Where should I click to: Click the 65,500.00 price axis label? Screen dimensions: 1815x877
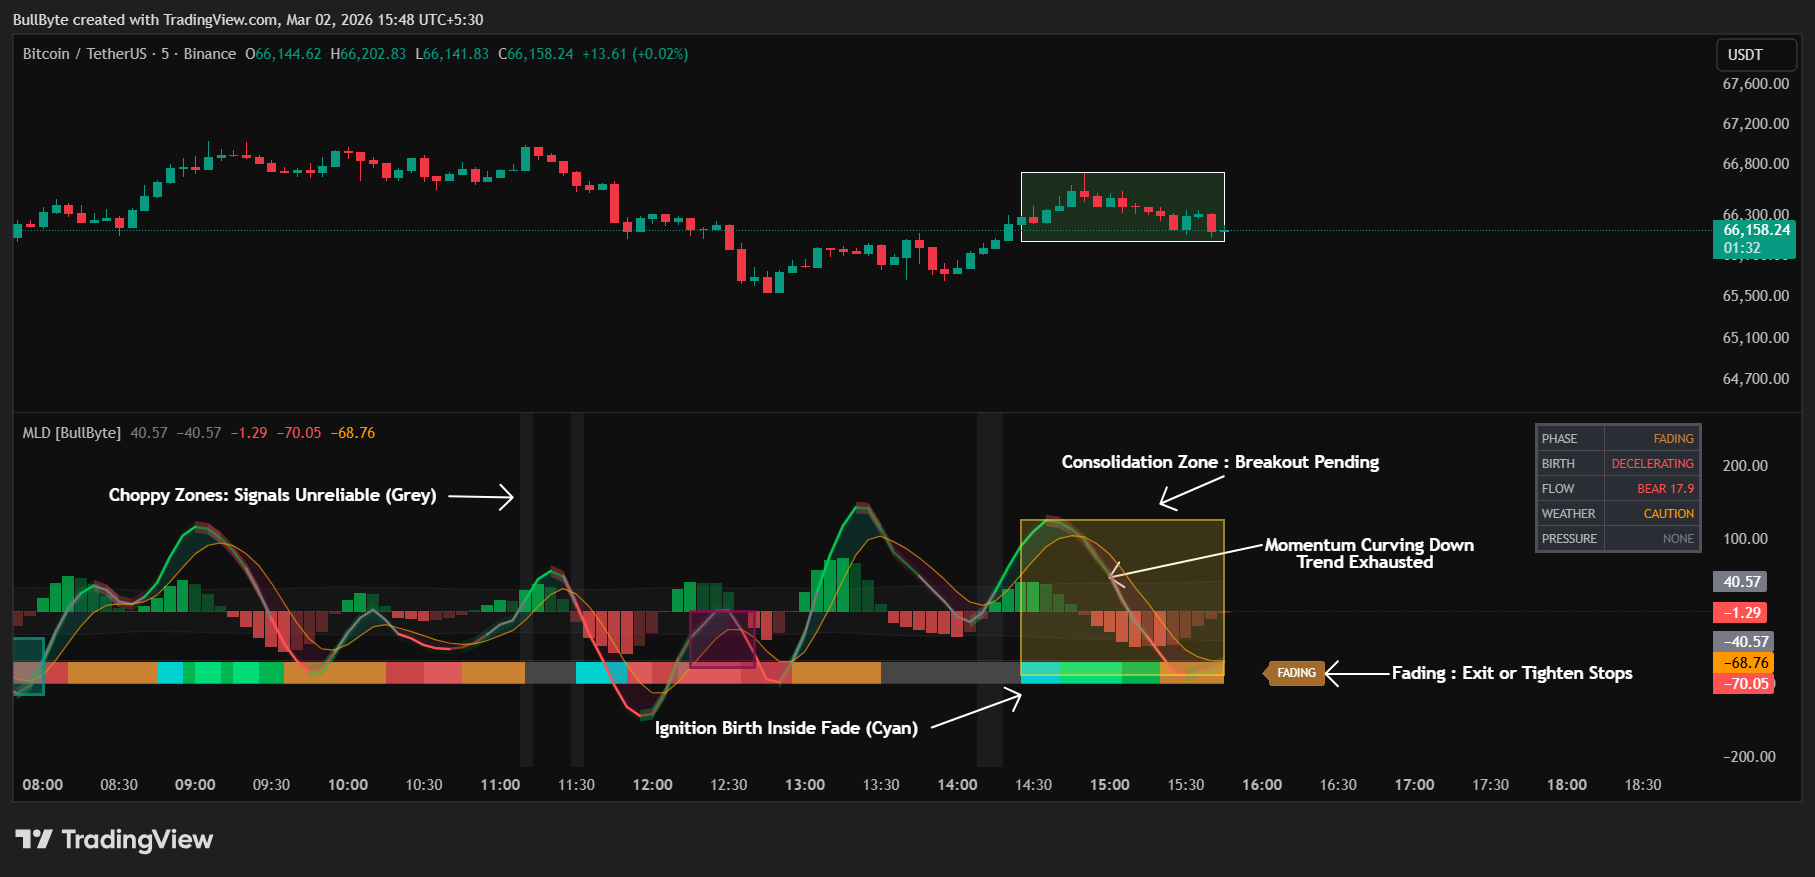(1755, 296)
